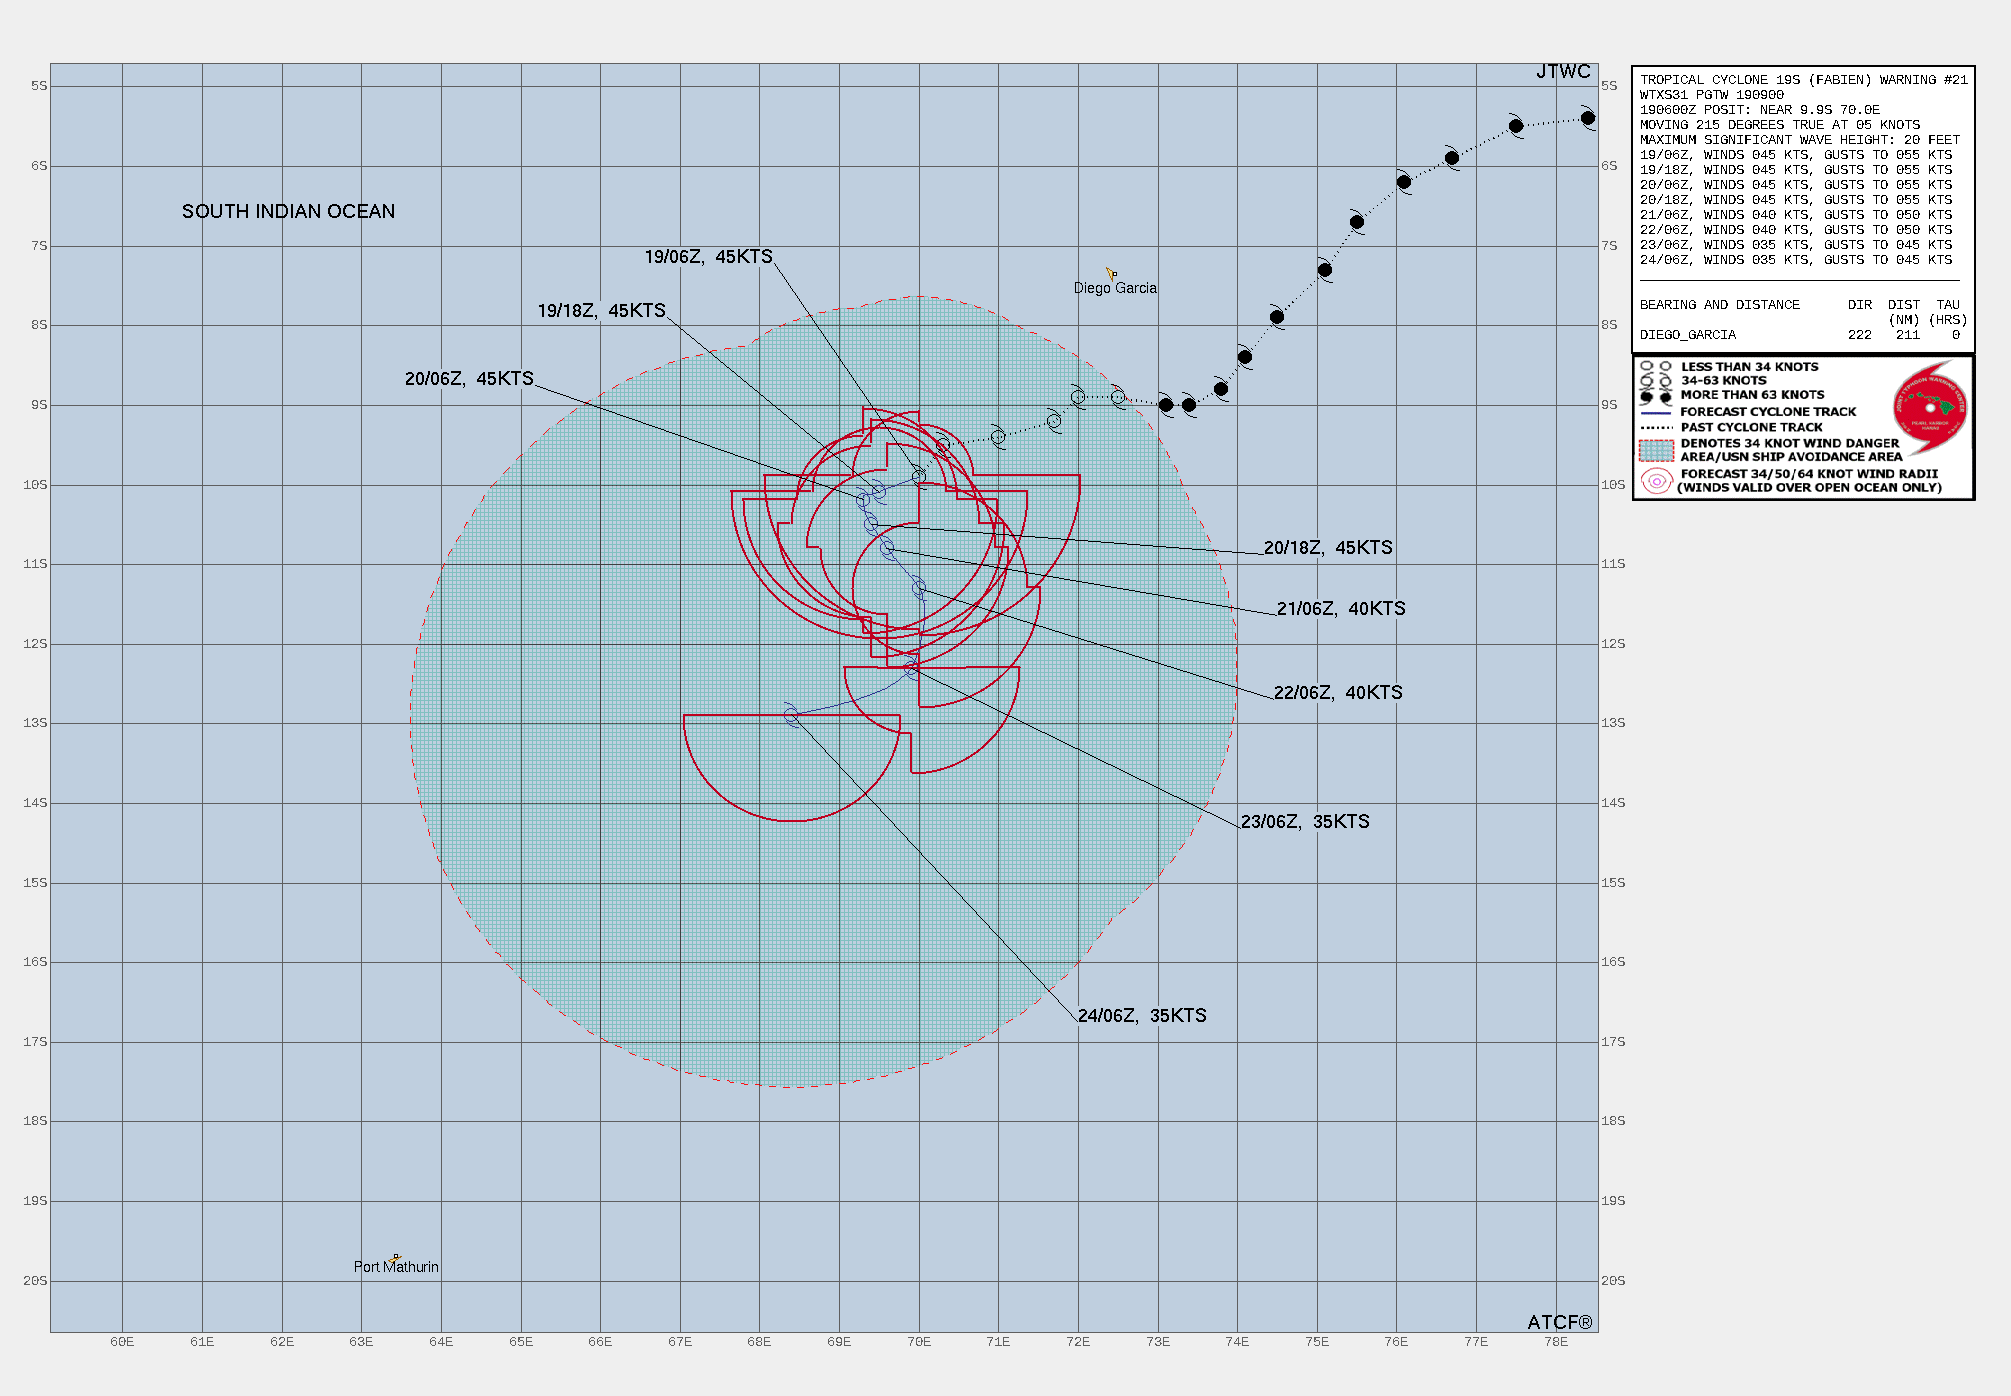Click the 24/06Z forecast position cyclone symbol

791,715
